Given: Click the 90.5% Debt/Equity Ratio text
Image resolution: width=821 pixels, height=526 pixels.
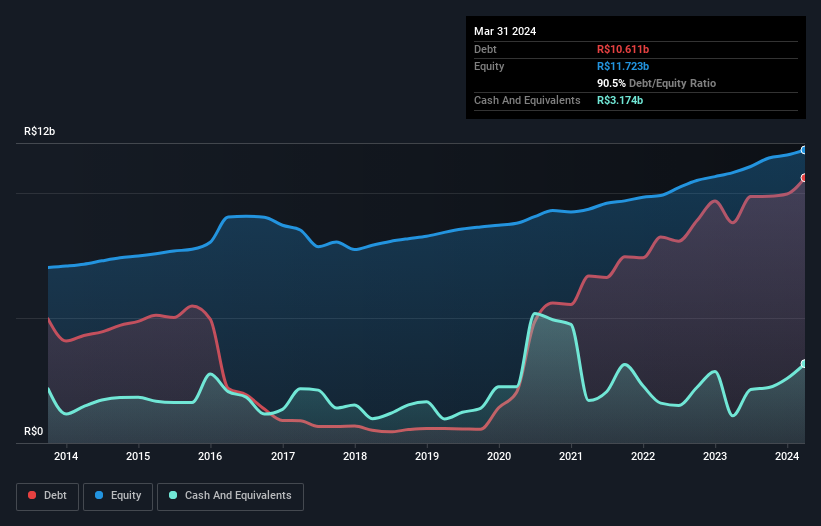Looking at the screenshot, I should (x=657, y=83).
